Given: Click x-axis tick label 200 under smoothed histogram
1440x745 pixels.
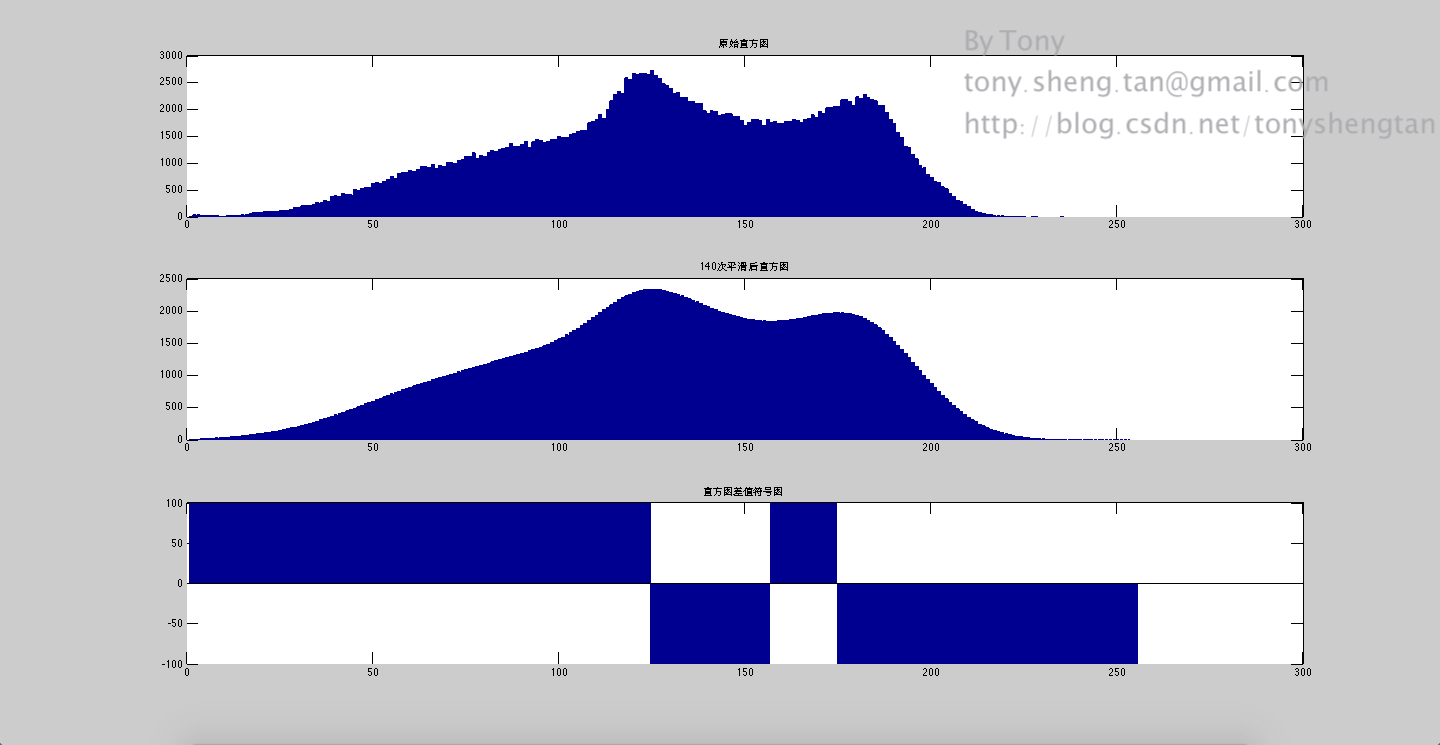Looking at the screenshot, I should (x=931, y=448).
